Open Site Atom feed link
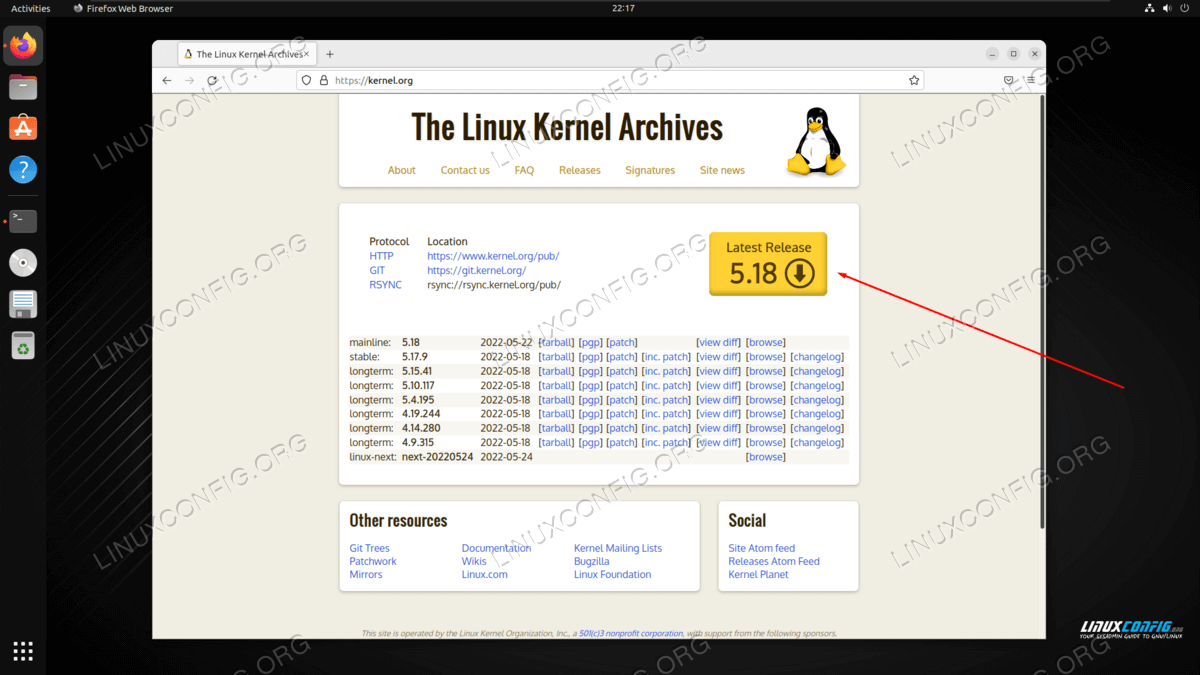1200x675 pixels. tap(762, 548)
